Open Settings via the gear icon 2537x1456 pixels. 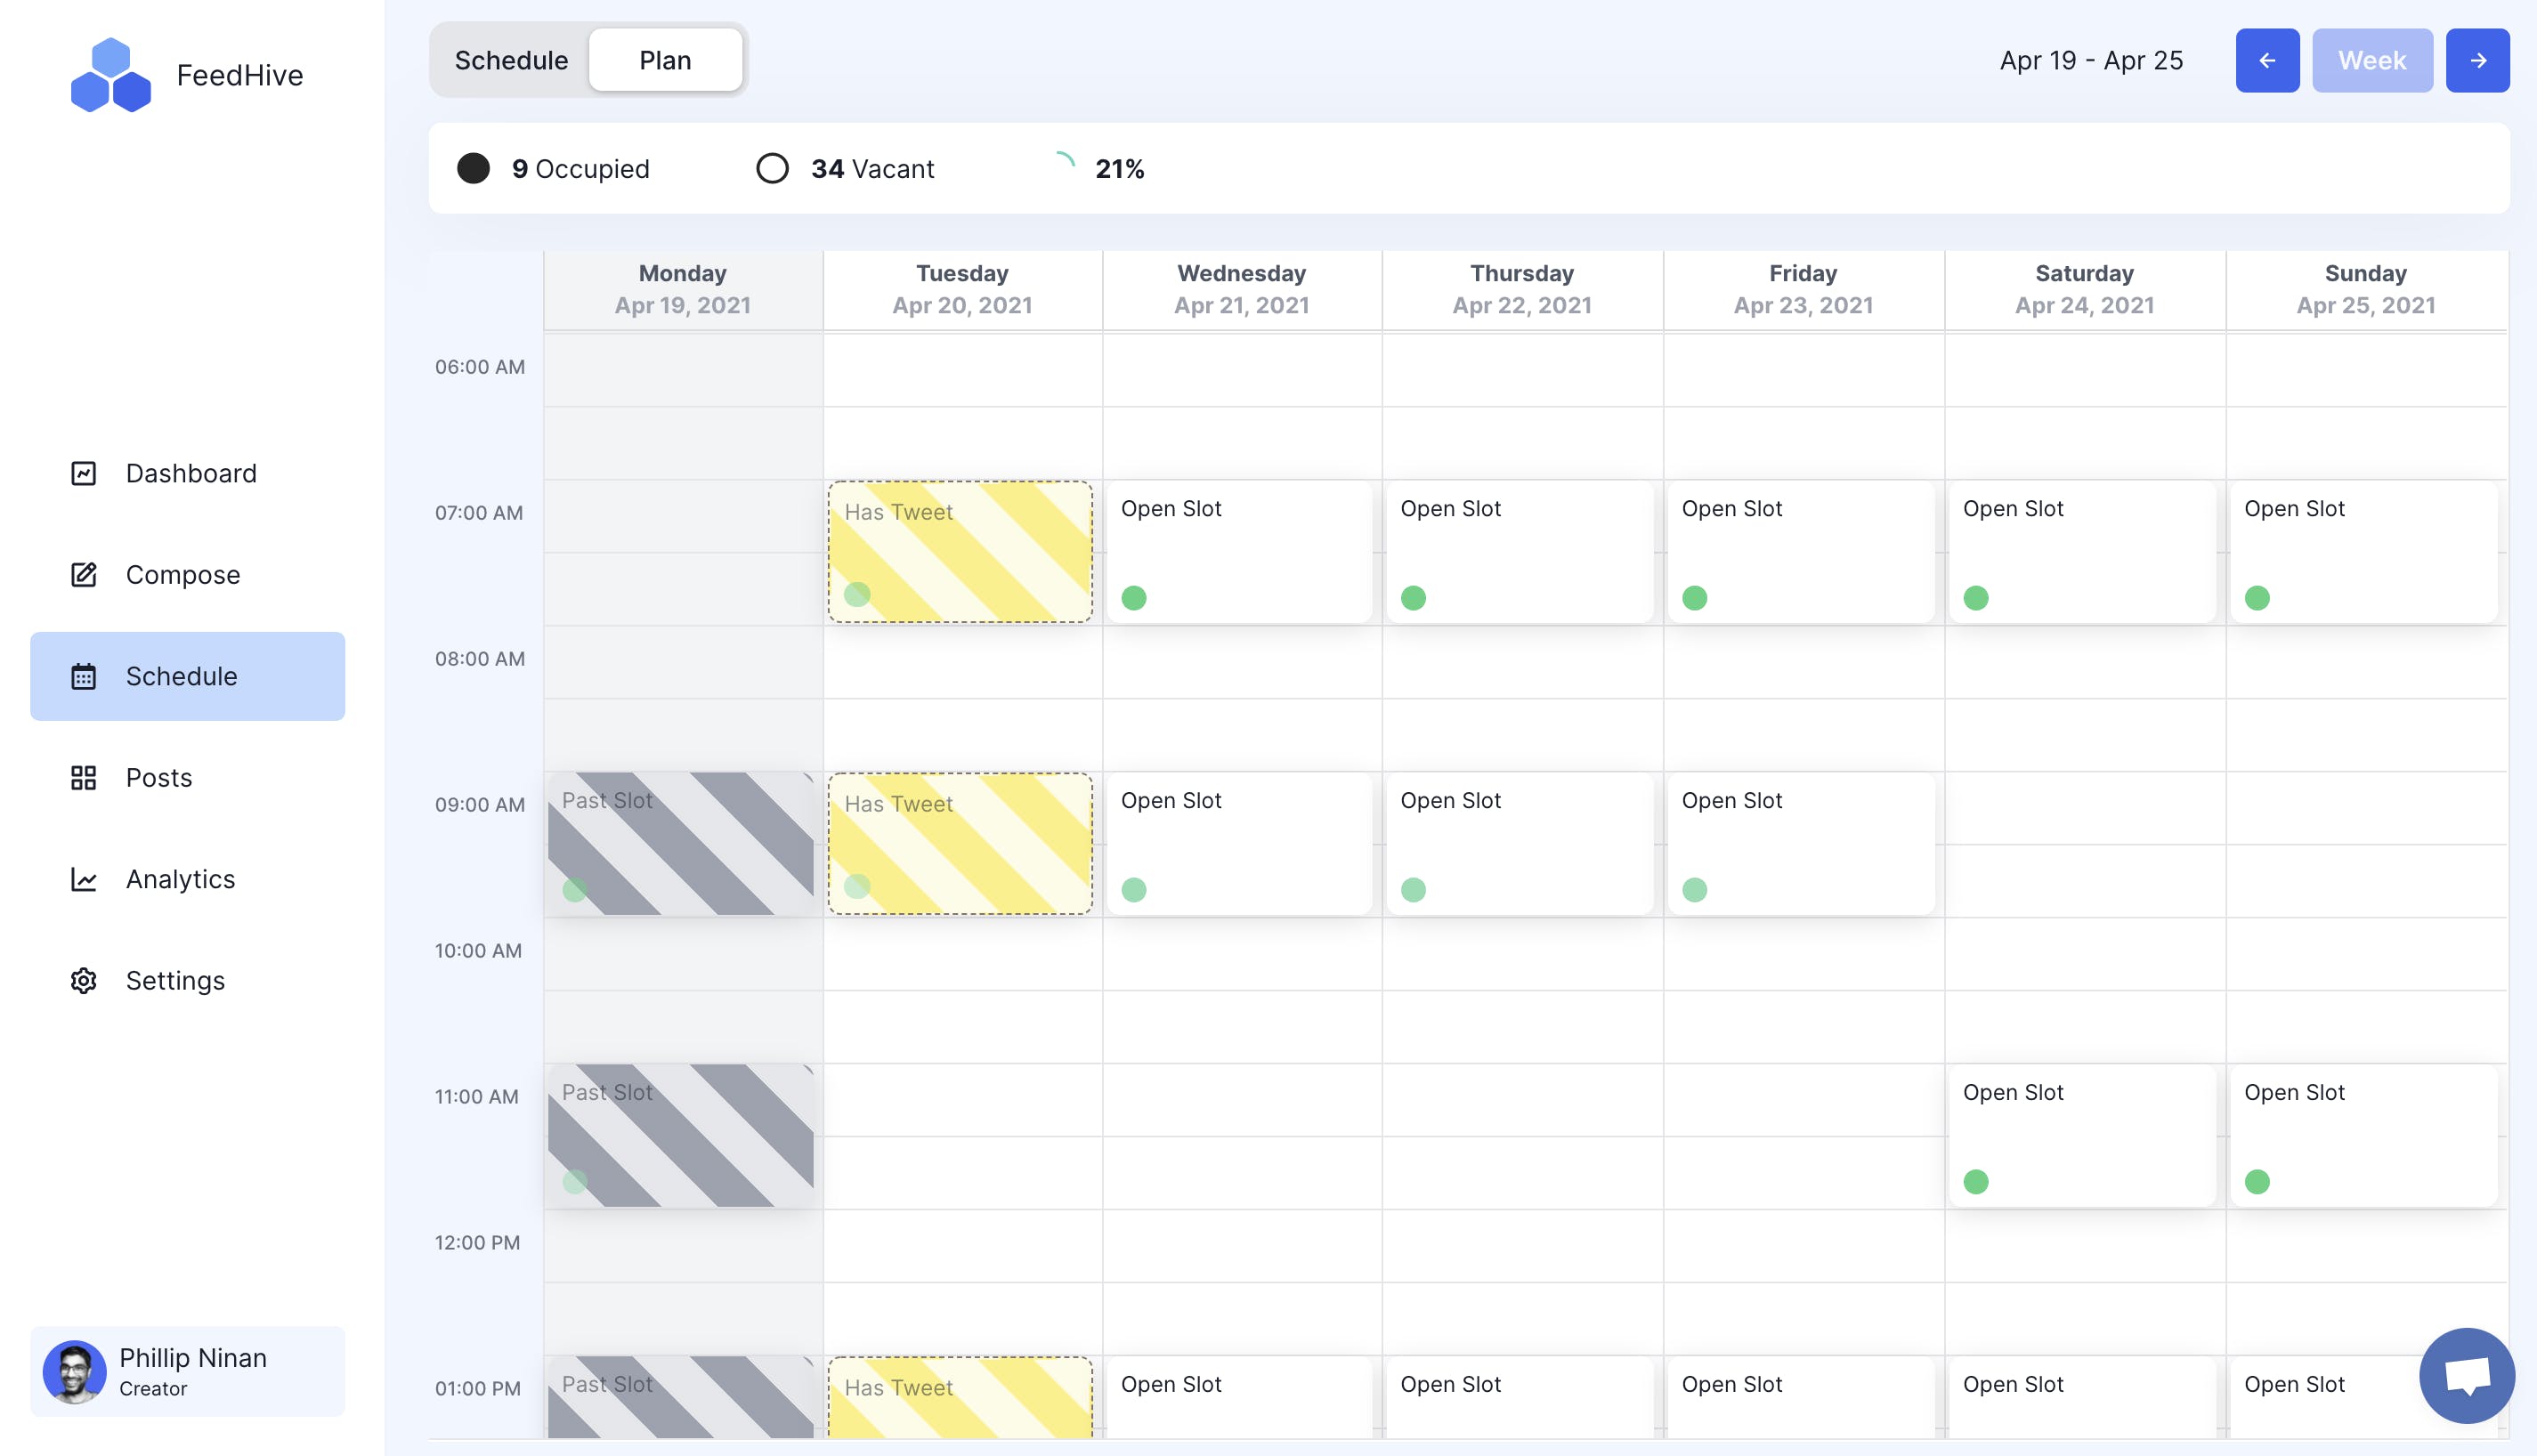point(84,980)
